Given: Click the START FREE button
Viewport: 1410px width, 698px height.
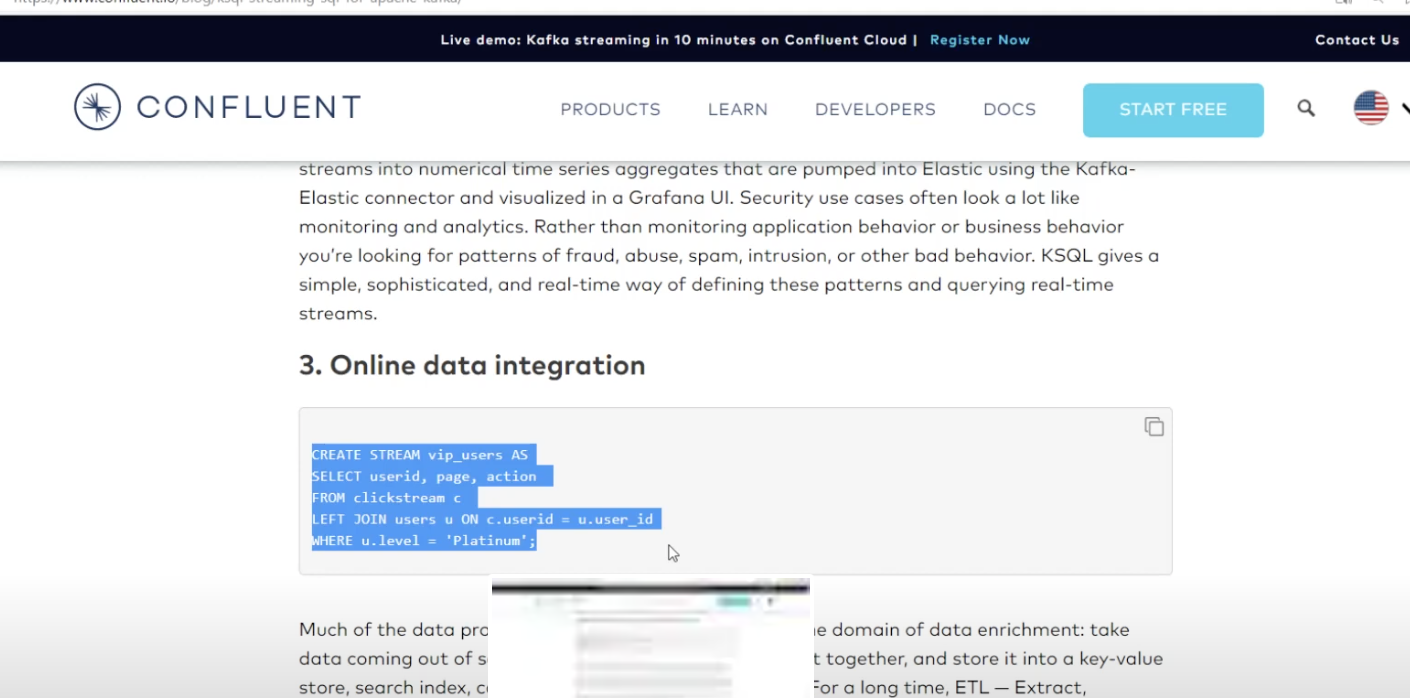Looking at the screenshot, I should [1173, 110].
